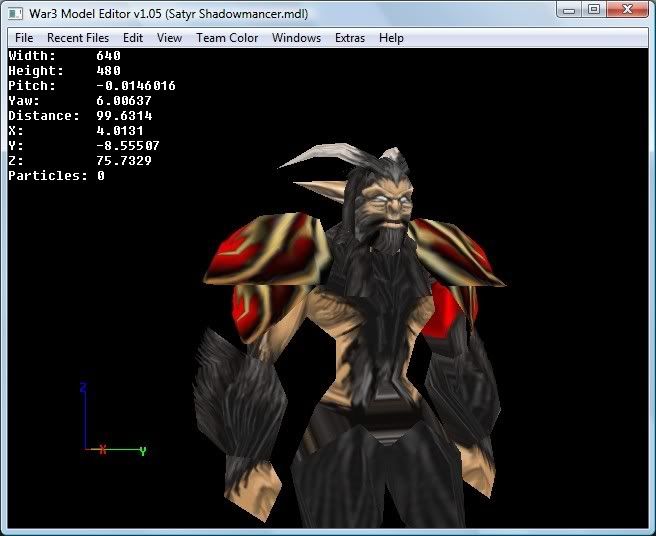Screen dimensions: 656x536
Task: Maximize the War3 Model Editor window
Action: coord(594,9)
